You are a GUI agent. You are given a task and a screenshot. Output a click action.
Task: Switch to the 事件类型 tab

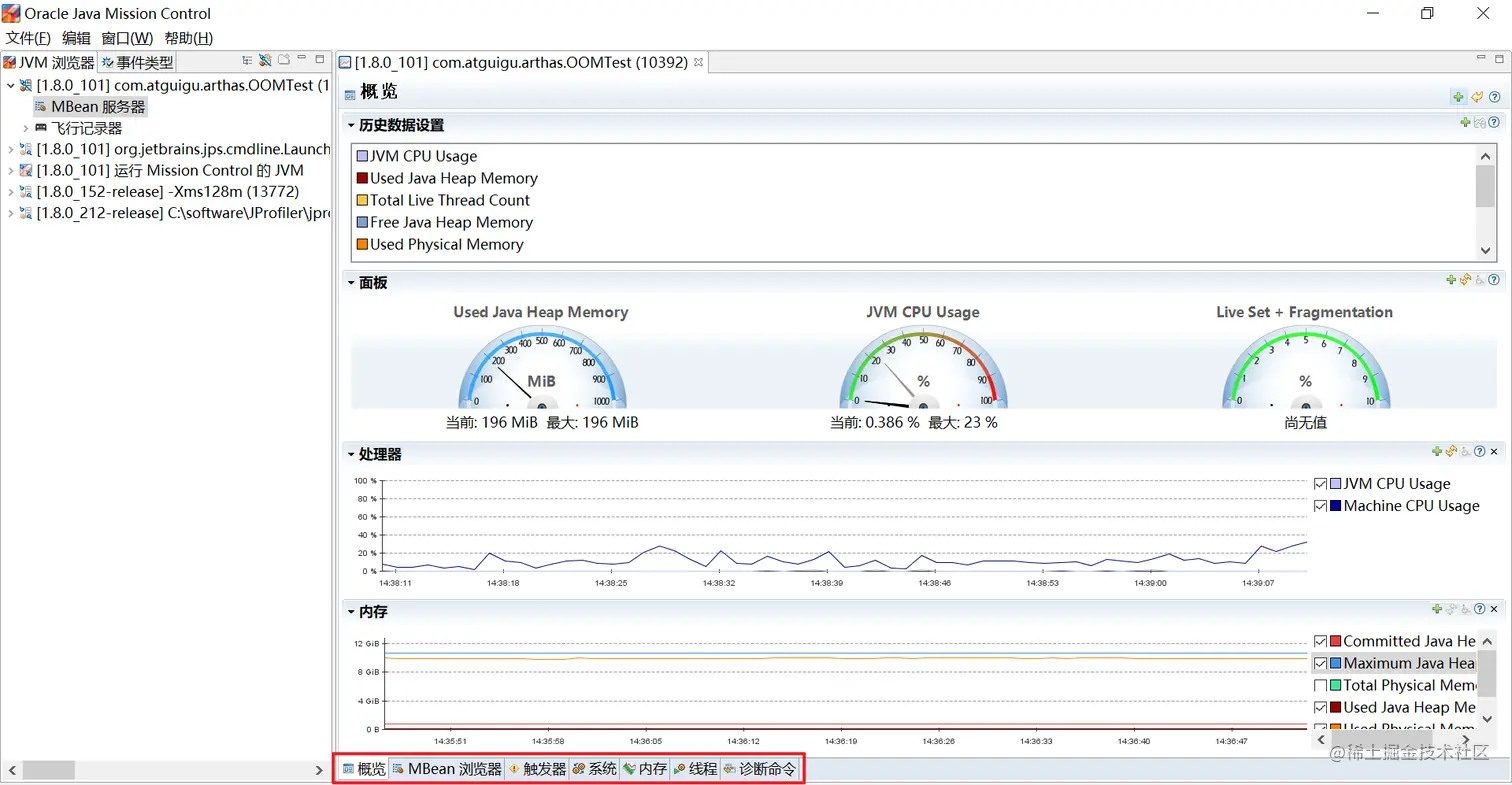pos(137,62)
